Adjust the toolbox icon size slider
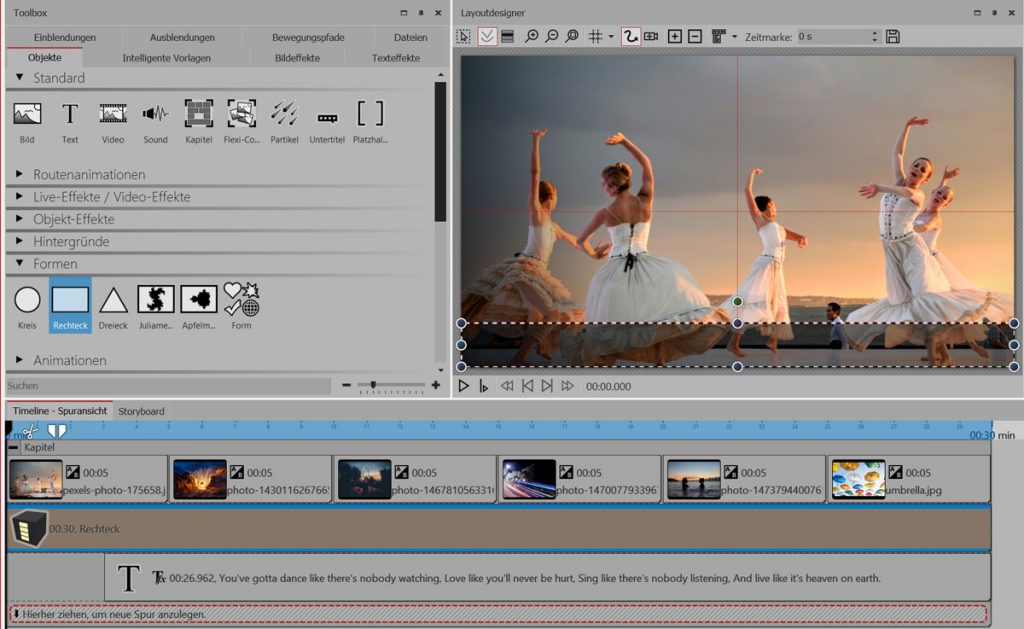This screenshot has width=1024, height=629. [x=374, y=385]
